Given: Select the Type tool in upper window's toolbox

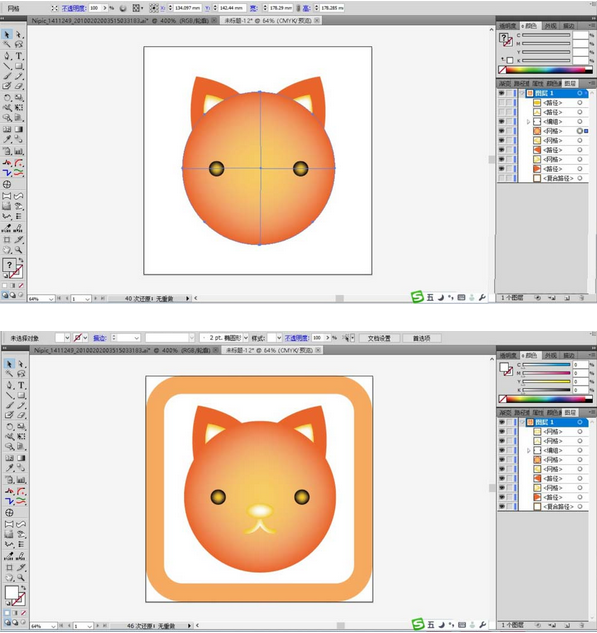Looking at the screenshot, I should coord(19,56).
